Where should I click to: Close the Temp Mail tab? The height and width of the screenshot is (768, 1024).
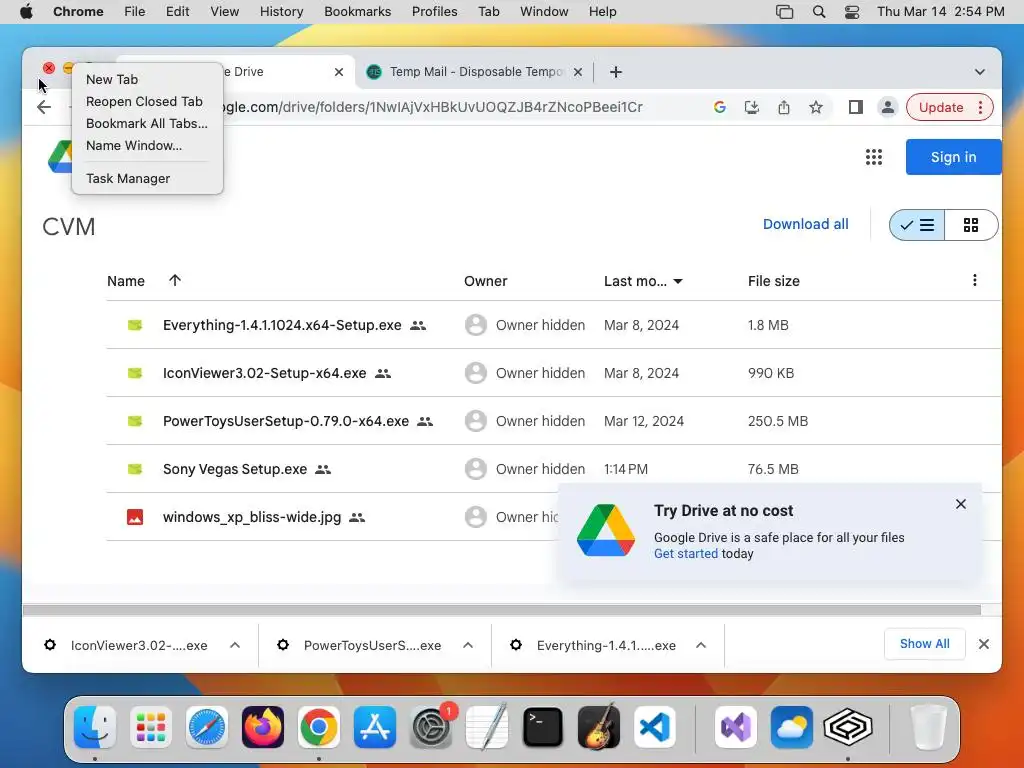point(578,72)
